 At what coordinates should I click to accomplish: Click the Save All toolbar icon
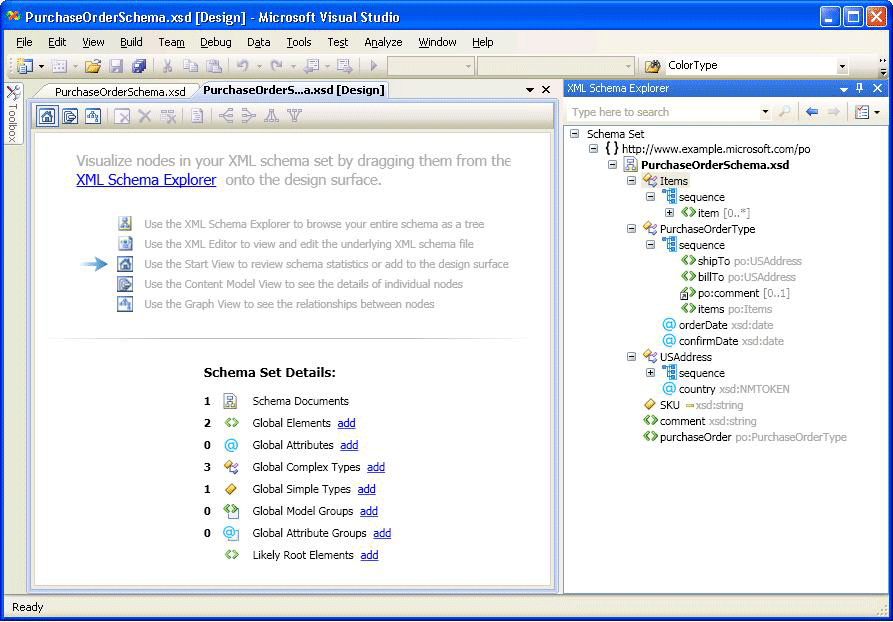coord(139,66)
